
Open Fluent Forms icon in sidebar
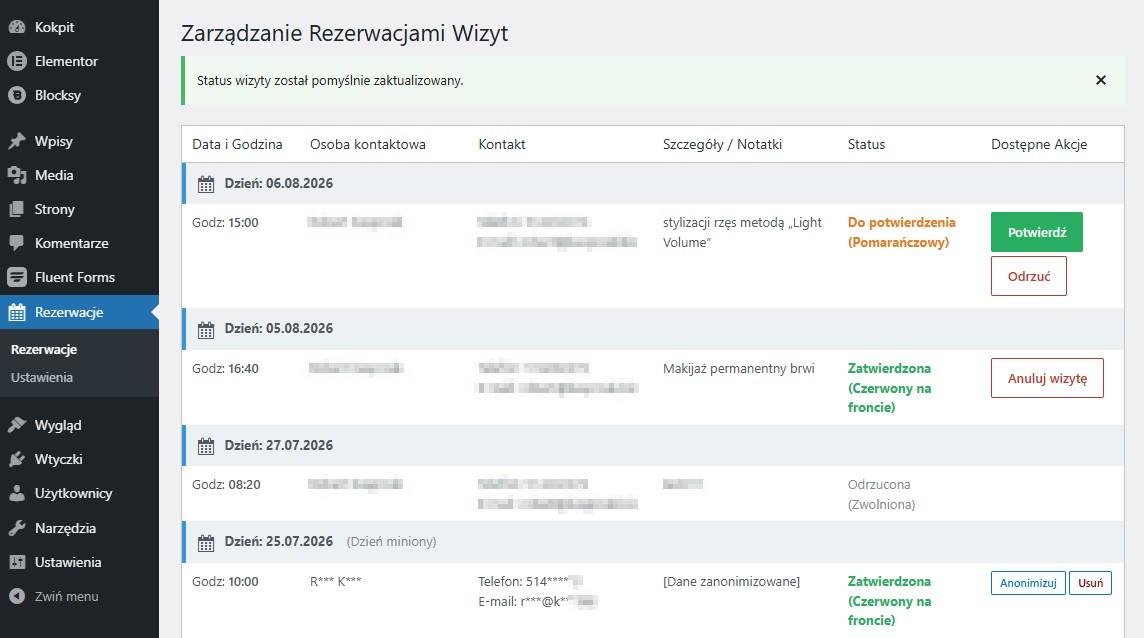(17, 277)
